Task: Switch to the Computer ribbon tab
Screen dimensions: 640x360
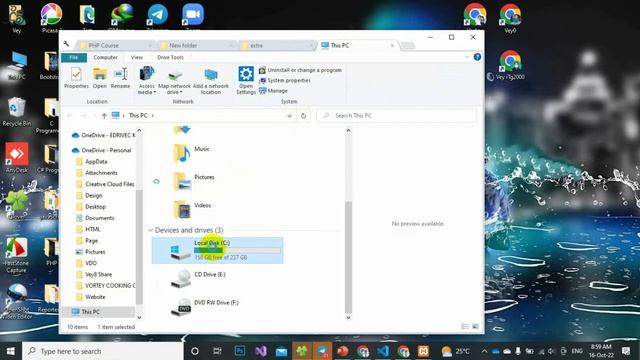Action: pyautogui.click(x=105, y=58)
